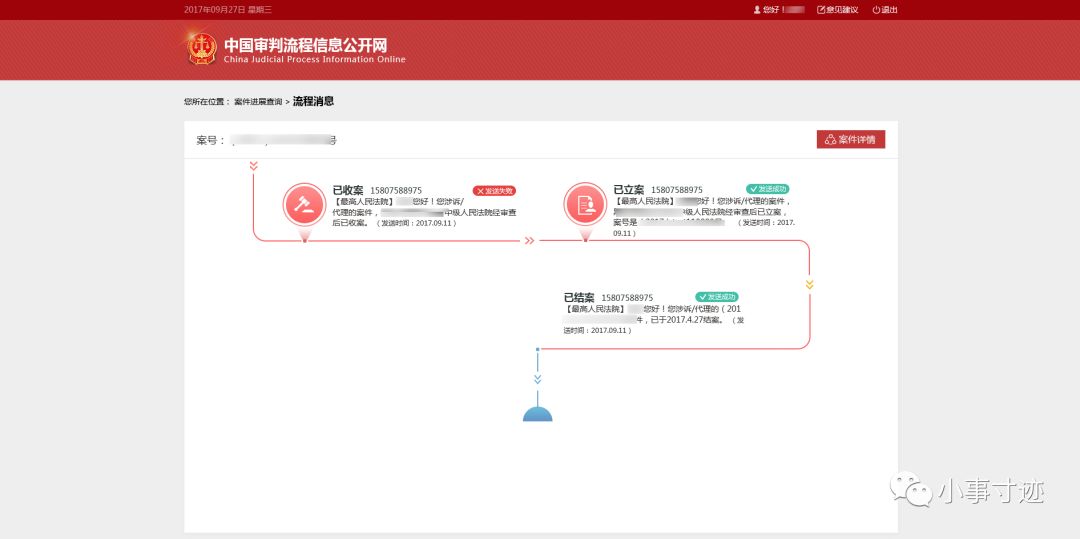Image resolution: width=1080 pixels, height=539 pixels.
Task: Click the gavel icon for 已收案
Action: click(x=303, y=204)
